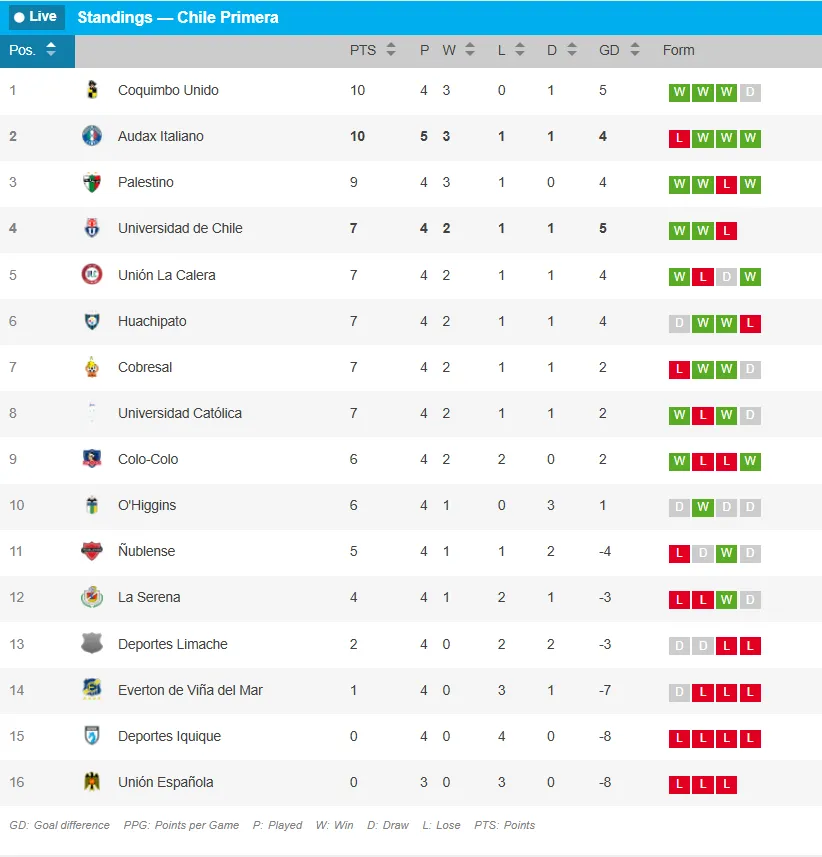
Task: Sort table by GD column arrows
Action: pos(634,50)
